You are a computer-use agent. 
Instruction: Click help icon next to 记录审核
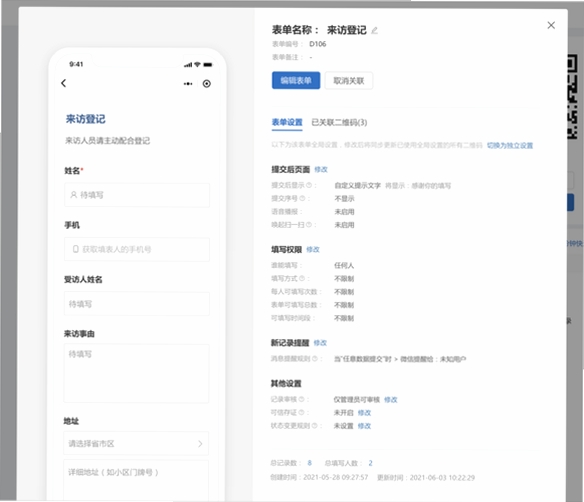coord(301,399)
